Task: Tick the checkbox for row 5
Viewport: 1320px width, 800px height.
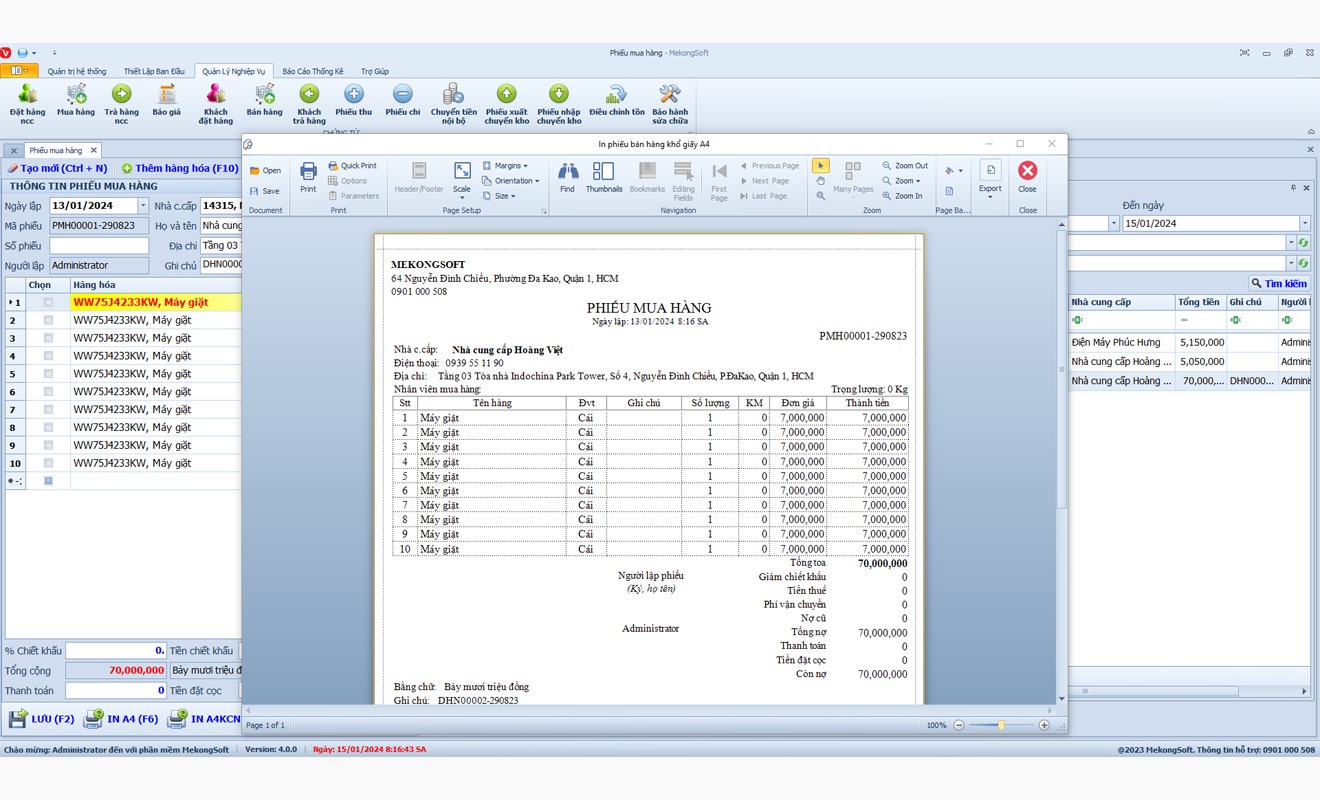Action: [x=46, y=373]
